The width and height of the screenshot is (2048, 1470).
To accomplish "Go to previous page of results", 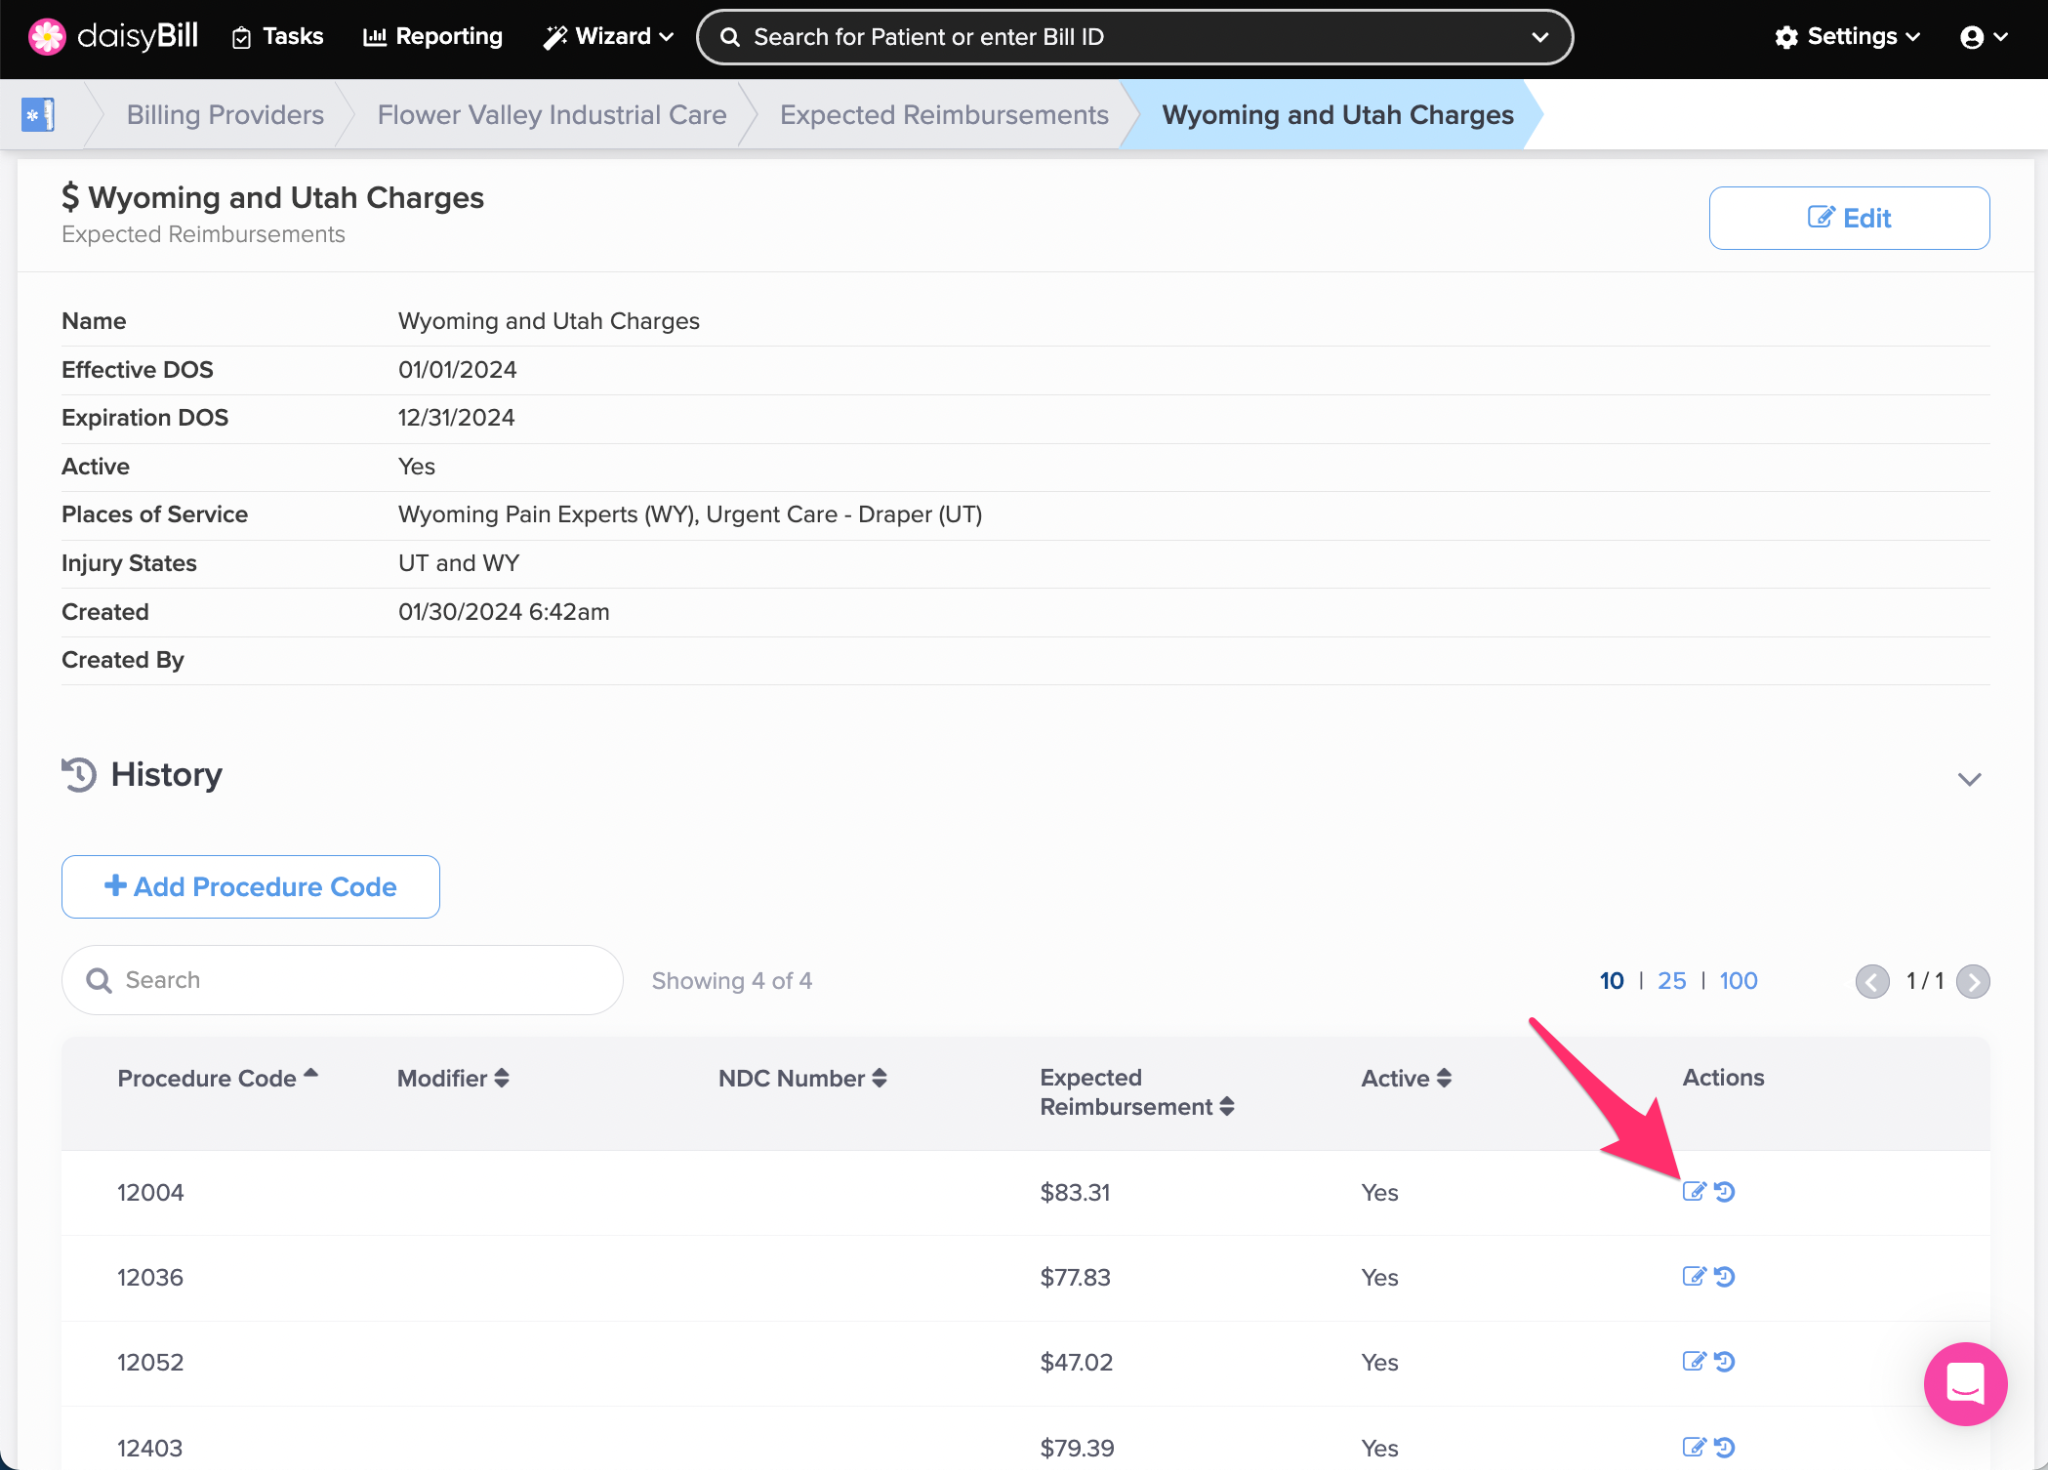I will click(x=1872, y=981).
